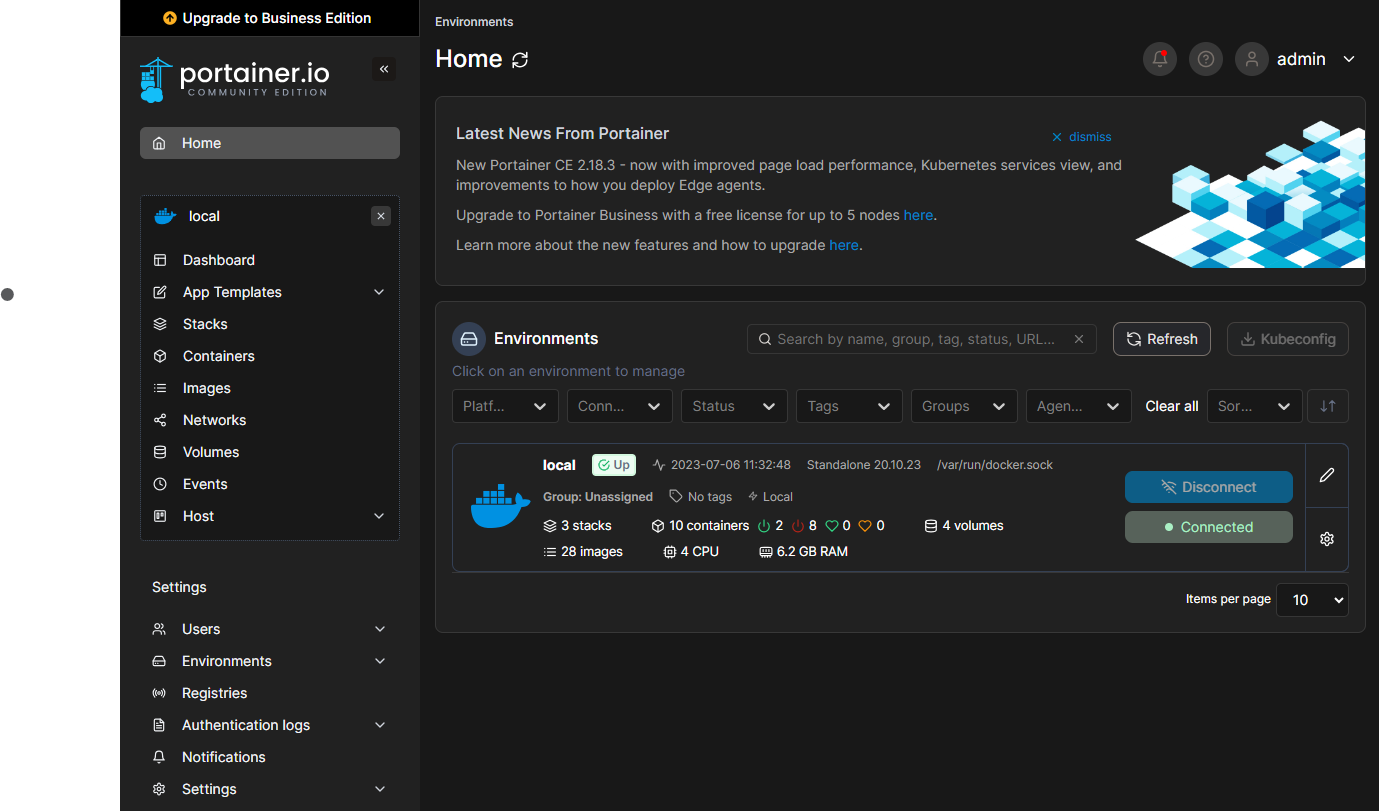Click the Connected status indicator
This screenshot has width=1379, height=811.
(x=1209, y=527)
